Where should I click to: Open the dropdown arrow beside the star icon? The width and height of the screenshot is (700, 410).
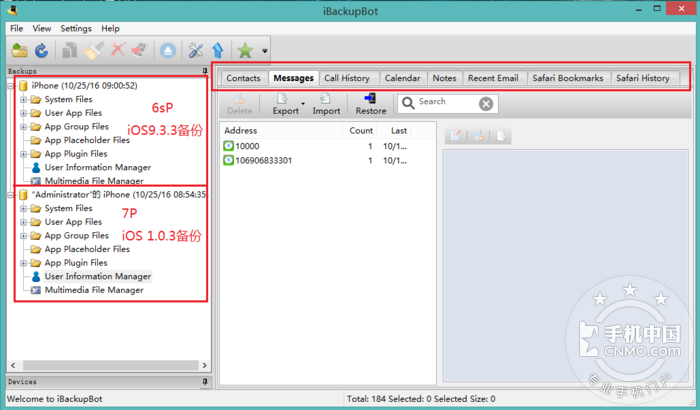point(264,51)
